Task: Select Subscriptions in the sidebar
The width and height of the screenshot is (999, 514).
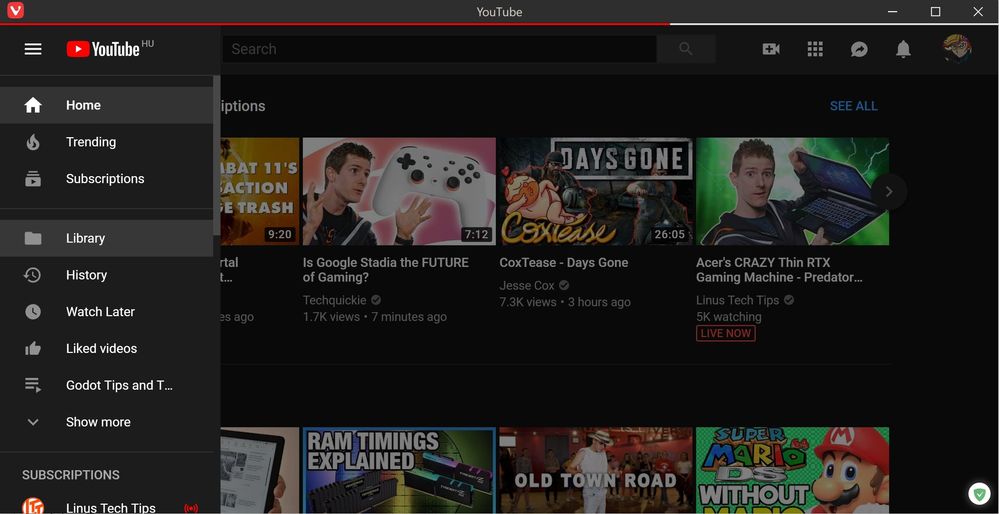Action: [106, 179]
